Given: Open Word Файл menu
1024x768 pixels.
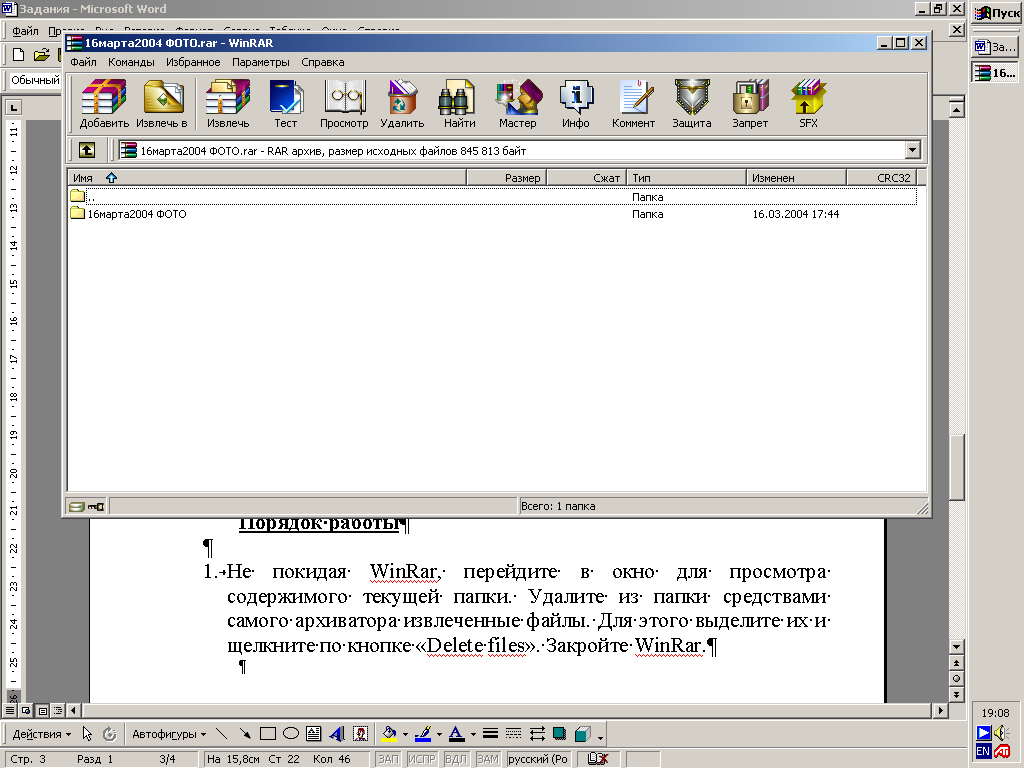Looking at the screenshot, I should [25, 31].
